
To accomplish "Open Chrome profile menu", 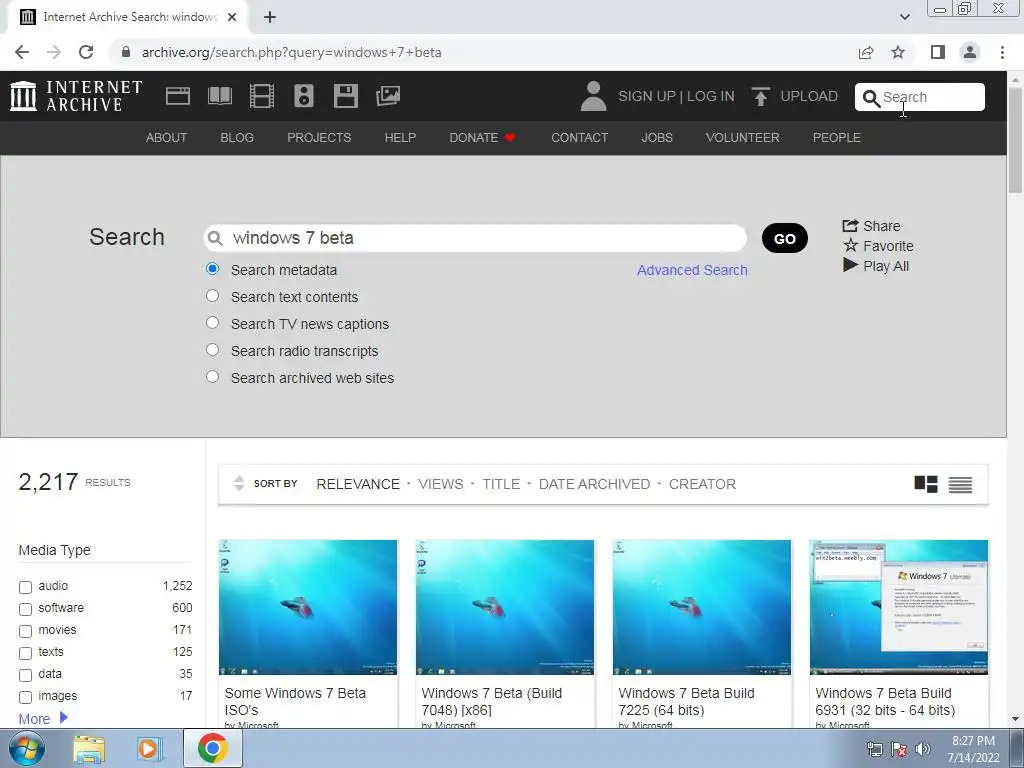I will [x=970, y=52].
